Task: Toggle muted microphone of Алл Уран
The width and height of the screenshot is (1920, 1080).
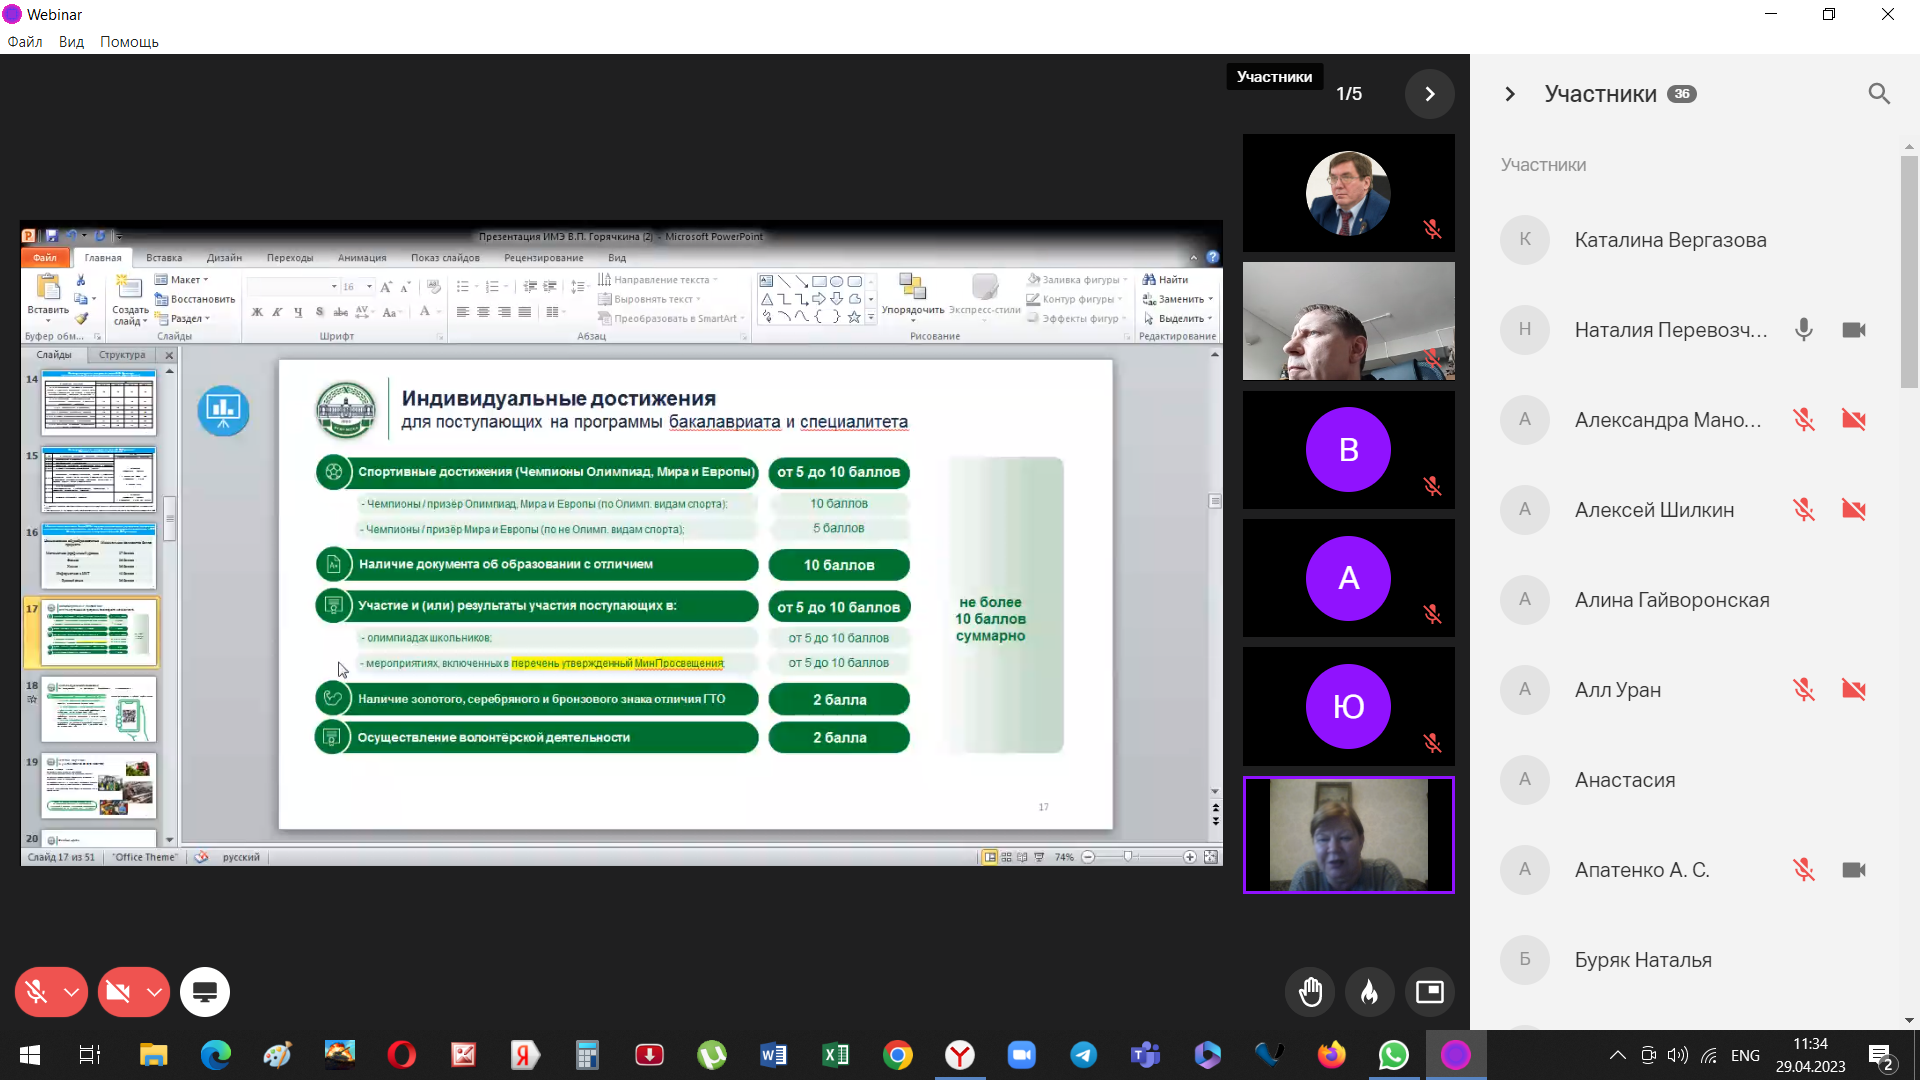Action: click(x=1803, y=690)
